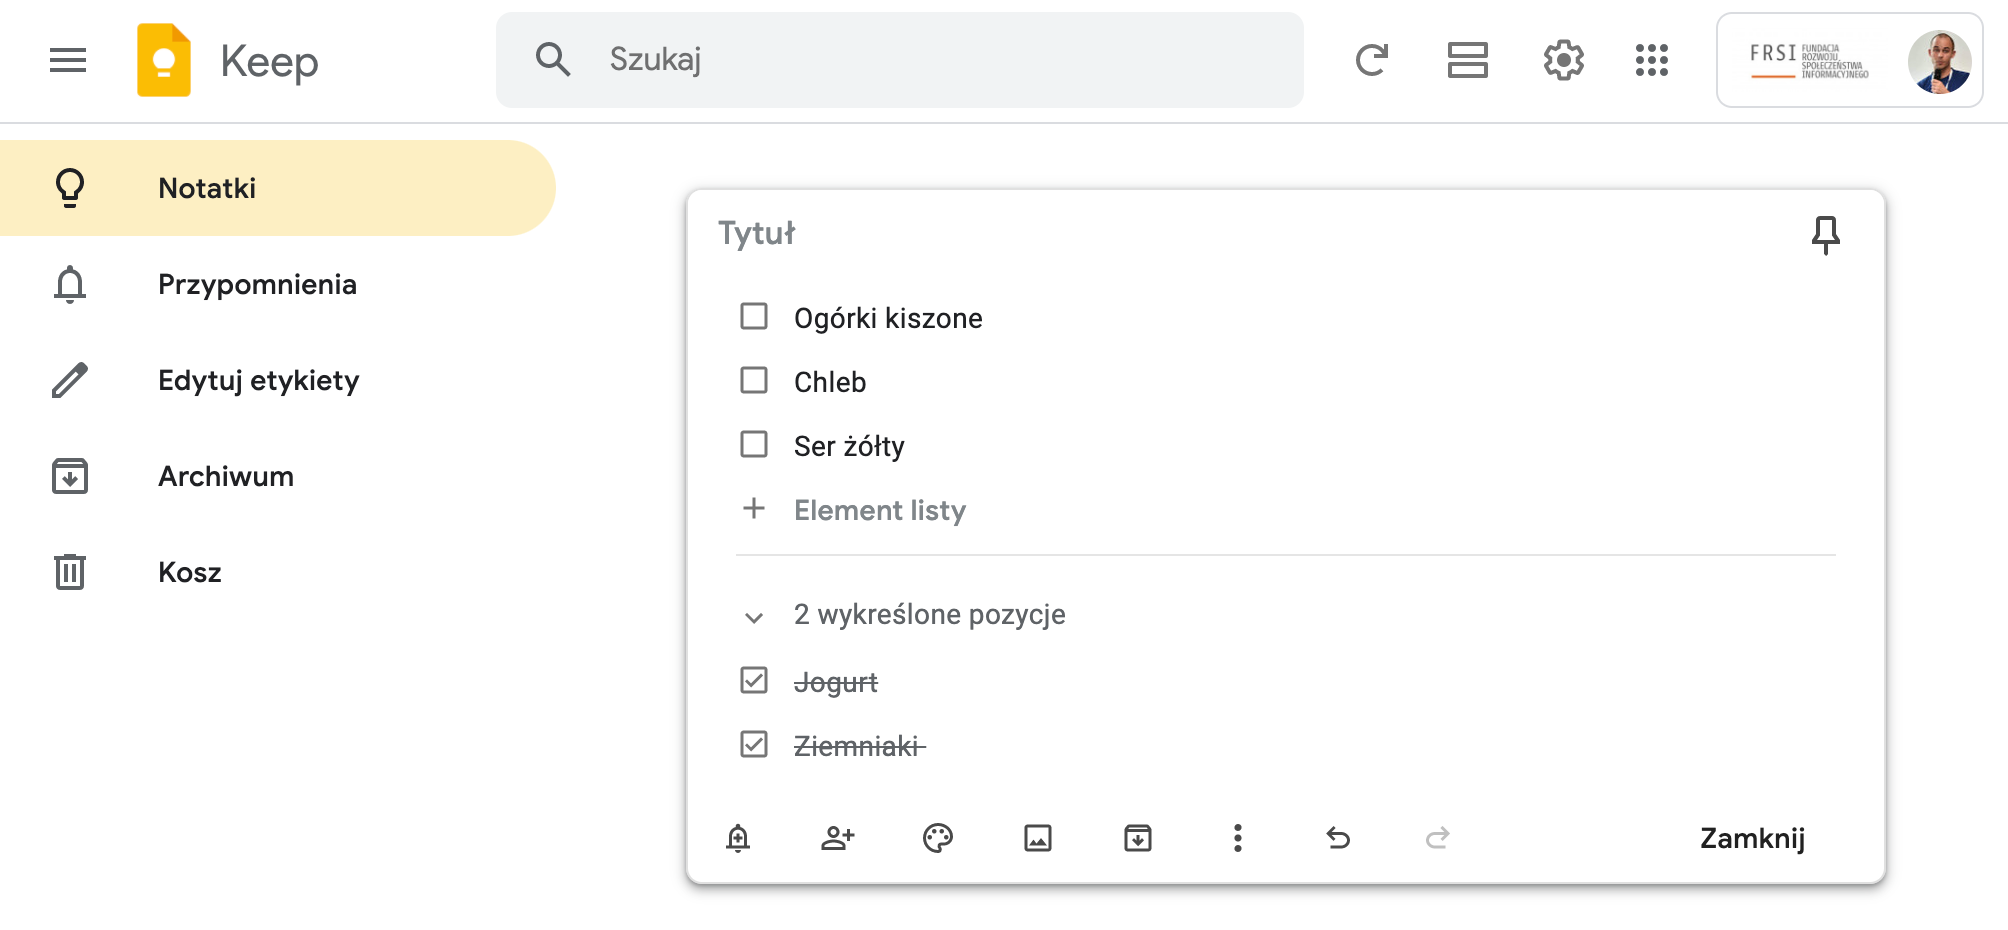Pin the note with the pushpin icon
The height and width of the screenshot is (930, 2008).
tap(1825, 235)
